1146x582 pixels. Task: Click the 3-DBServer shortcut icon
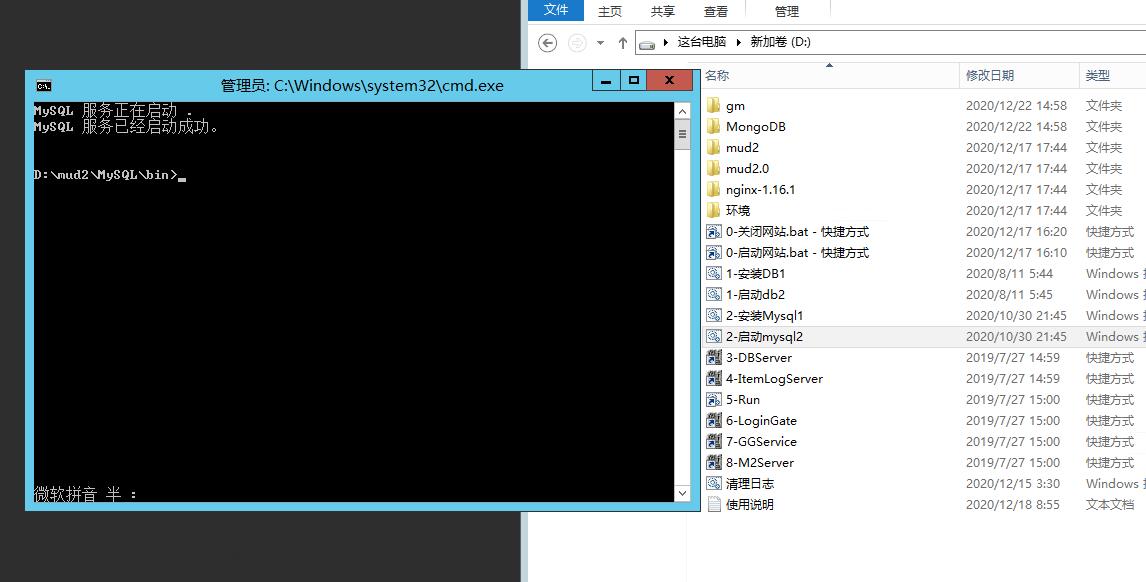(x=714, y=358)
